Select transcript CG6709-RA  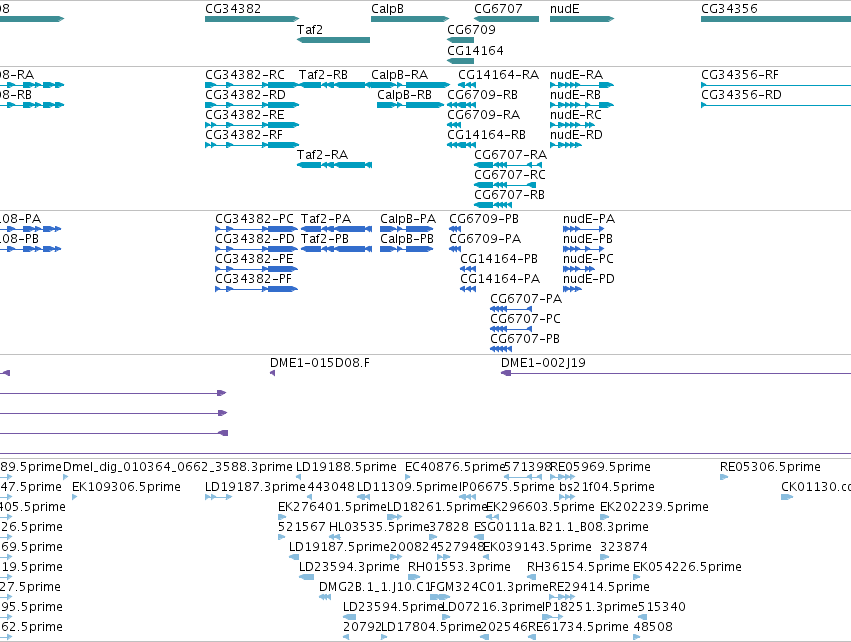[x=484, y=115]
